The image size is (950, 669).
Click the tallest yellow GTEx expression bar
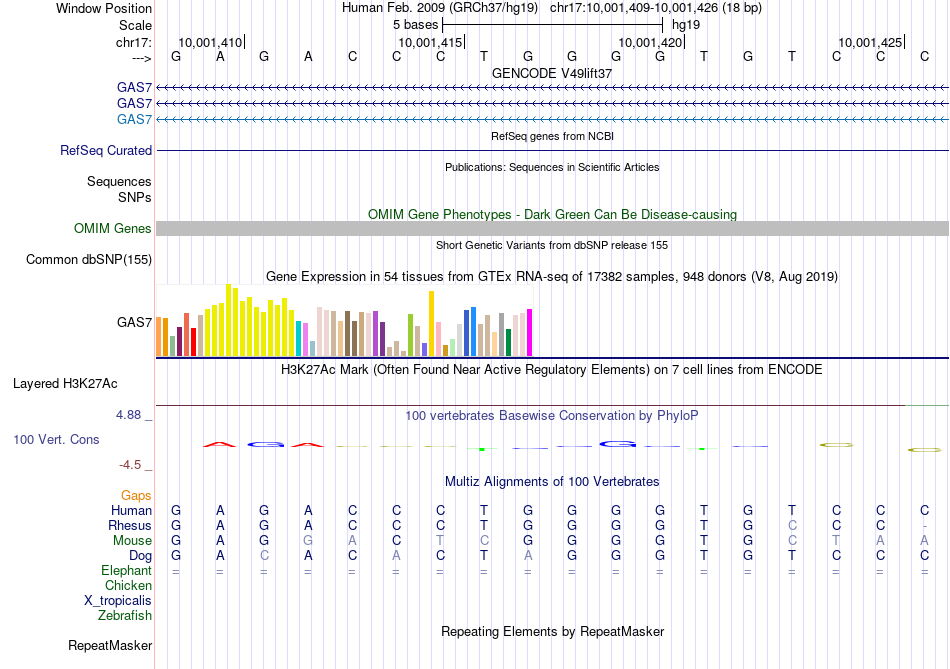[x=228, y=320]
